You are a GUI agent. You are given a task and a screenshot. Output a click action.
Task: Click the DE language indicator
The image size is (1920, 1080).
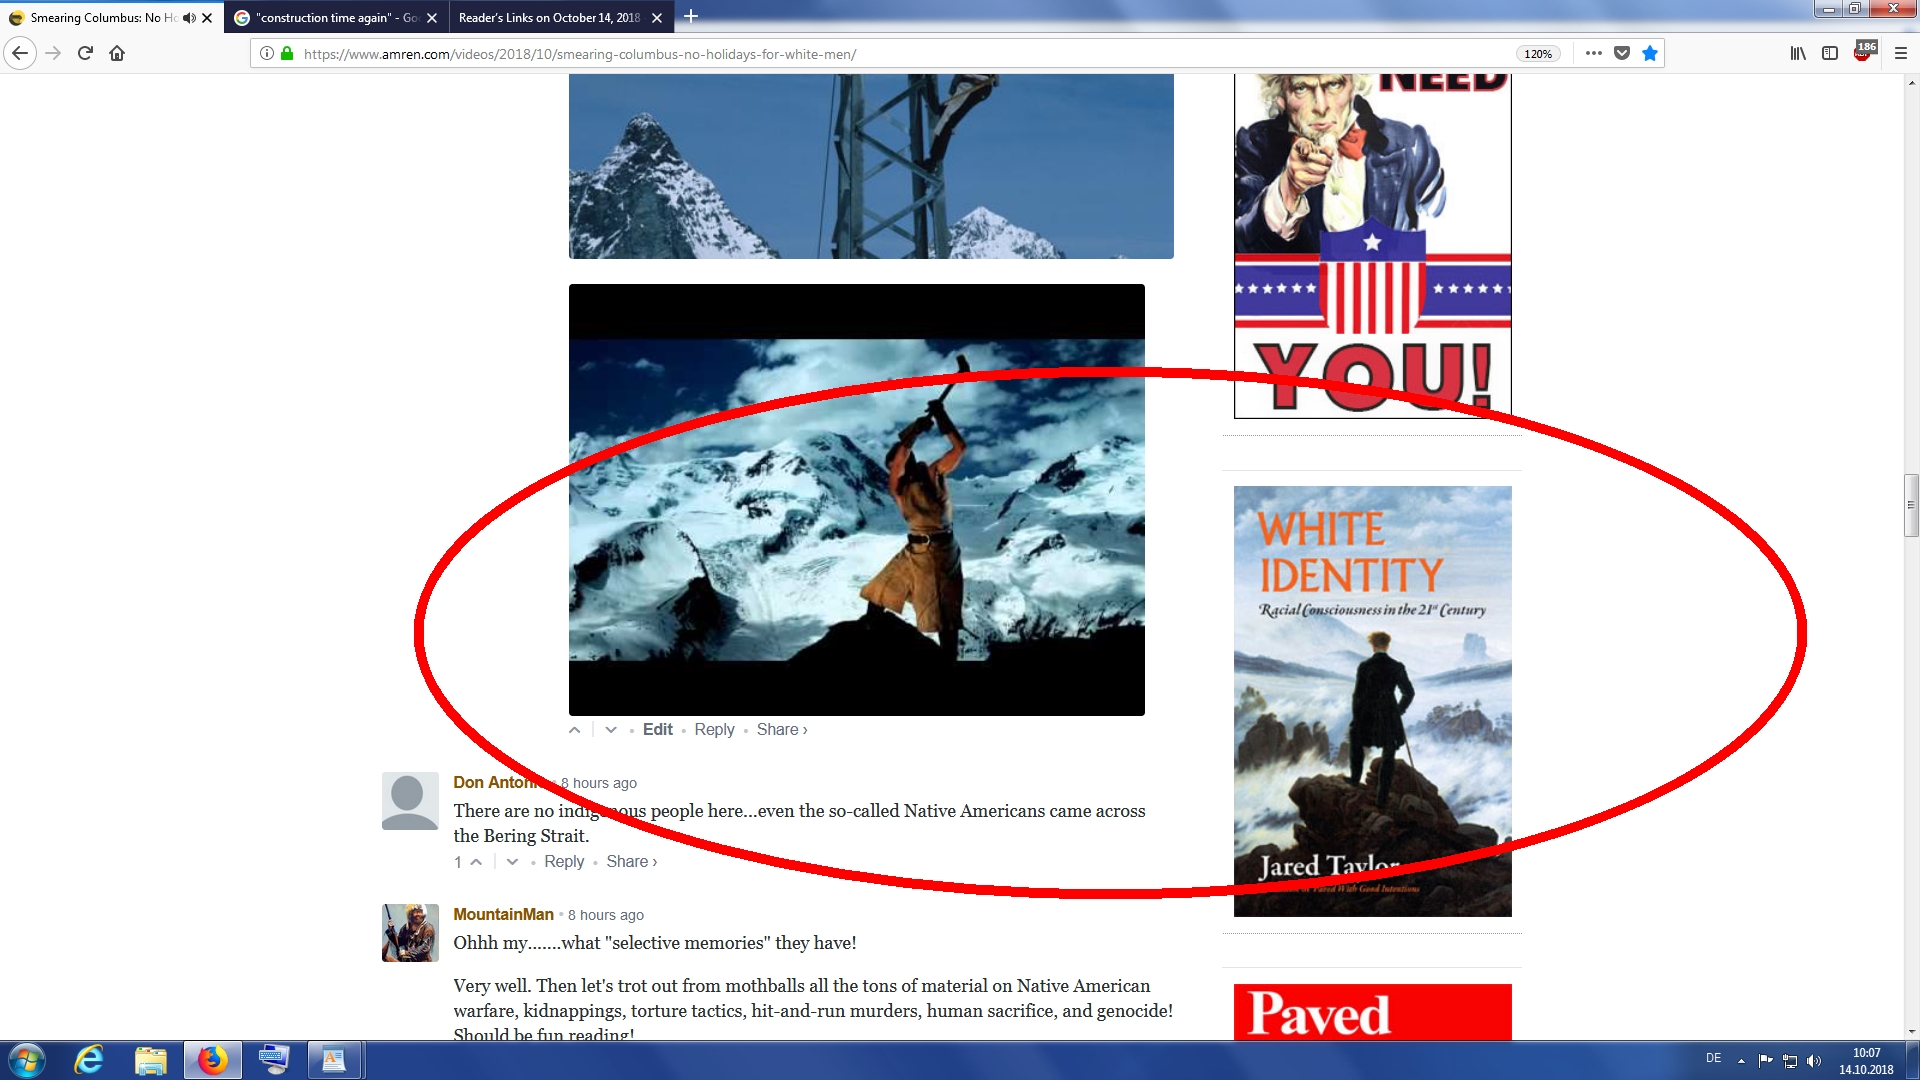[x=1714, y=1058]
